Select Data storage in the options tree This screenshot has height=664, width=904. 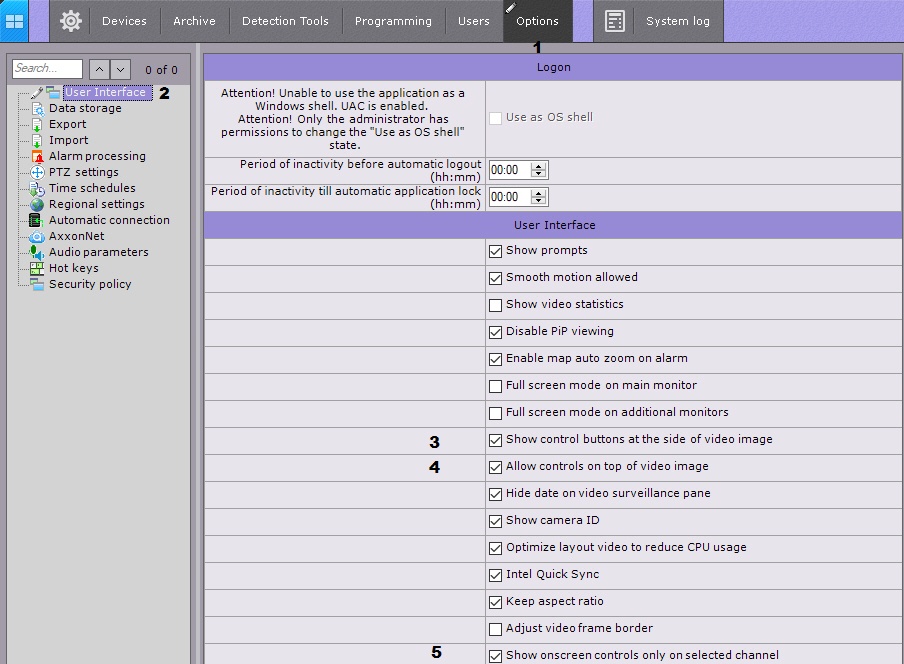(85, 109)
